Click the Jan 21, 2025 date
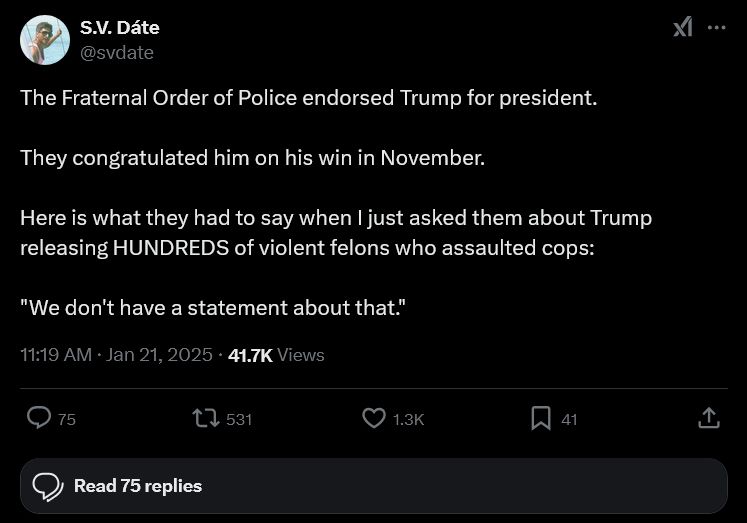This screenshot has width=747, height=523. tap(160, 355)
